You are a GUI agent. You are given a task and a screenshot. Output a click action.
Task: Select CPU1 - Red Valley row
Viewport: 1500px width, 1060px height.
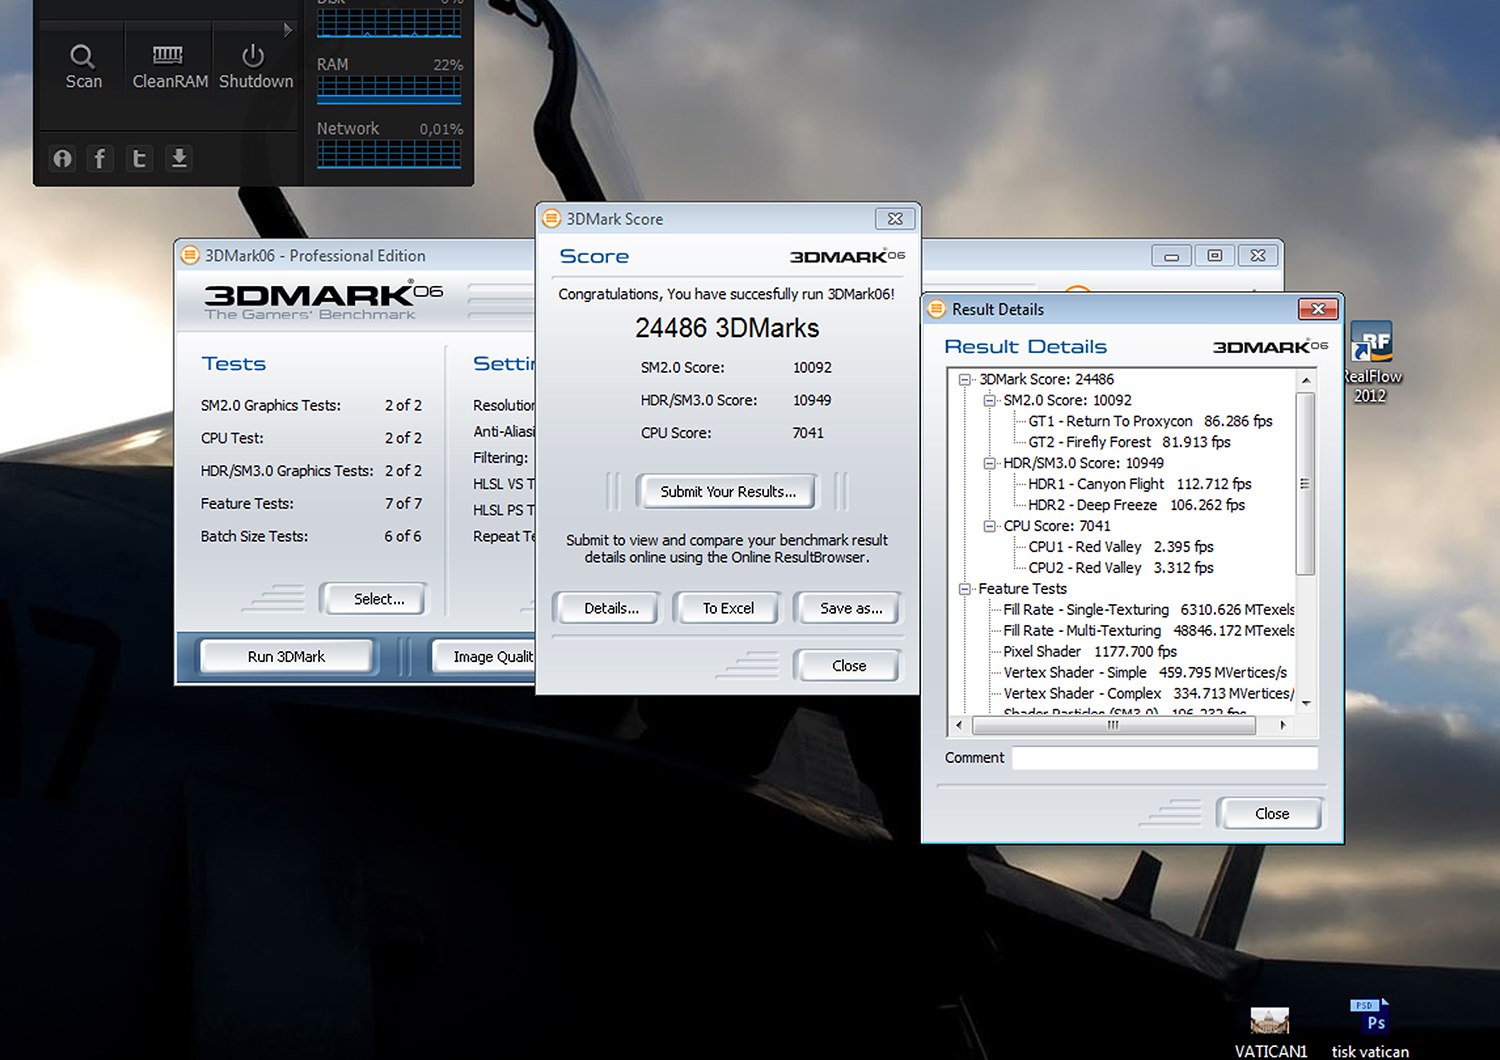tap(1120, 547)
